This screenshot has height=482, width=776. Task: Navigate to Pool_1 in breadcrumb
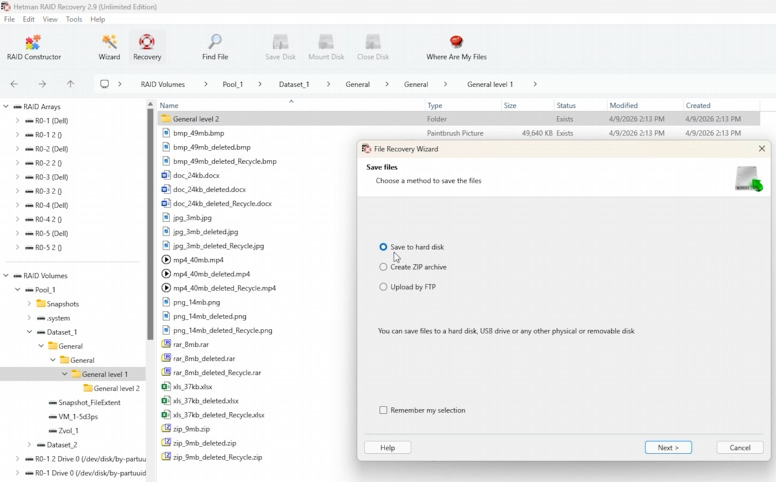pyautogui.click(x=233, y=84)
